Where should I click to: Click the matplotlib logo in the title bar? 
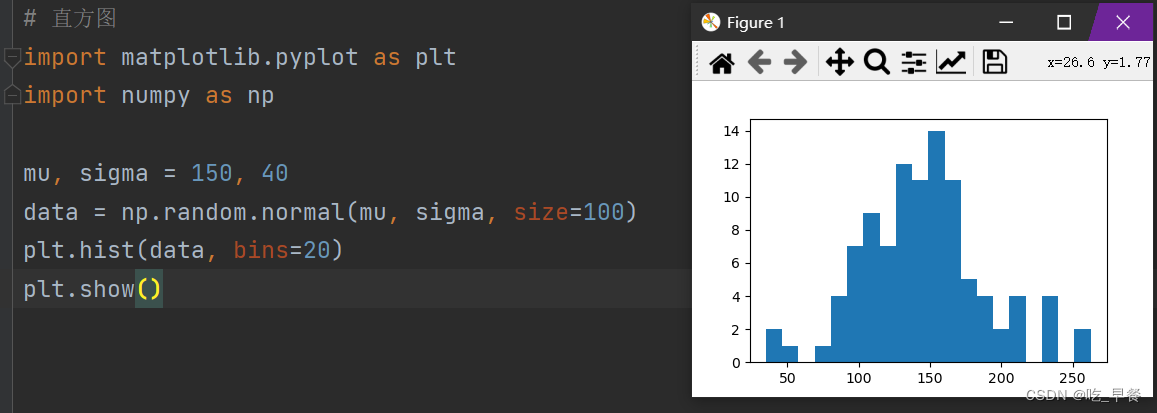coord(711,22)
